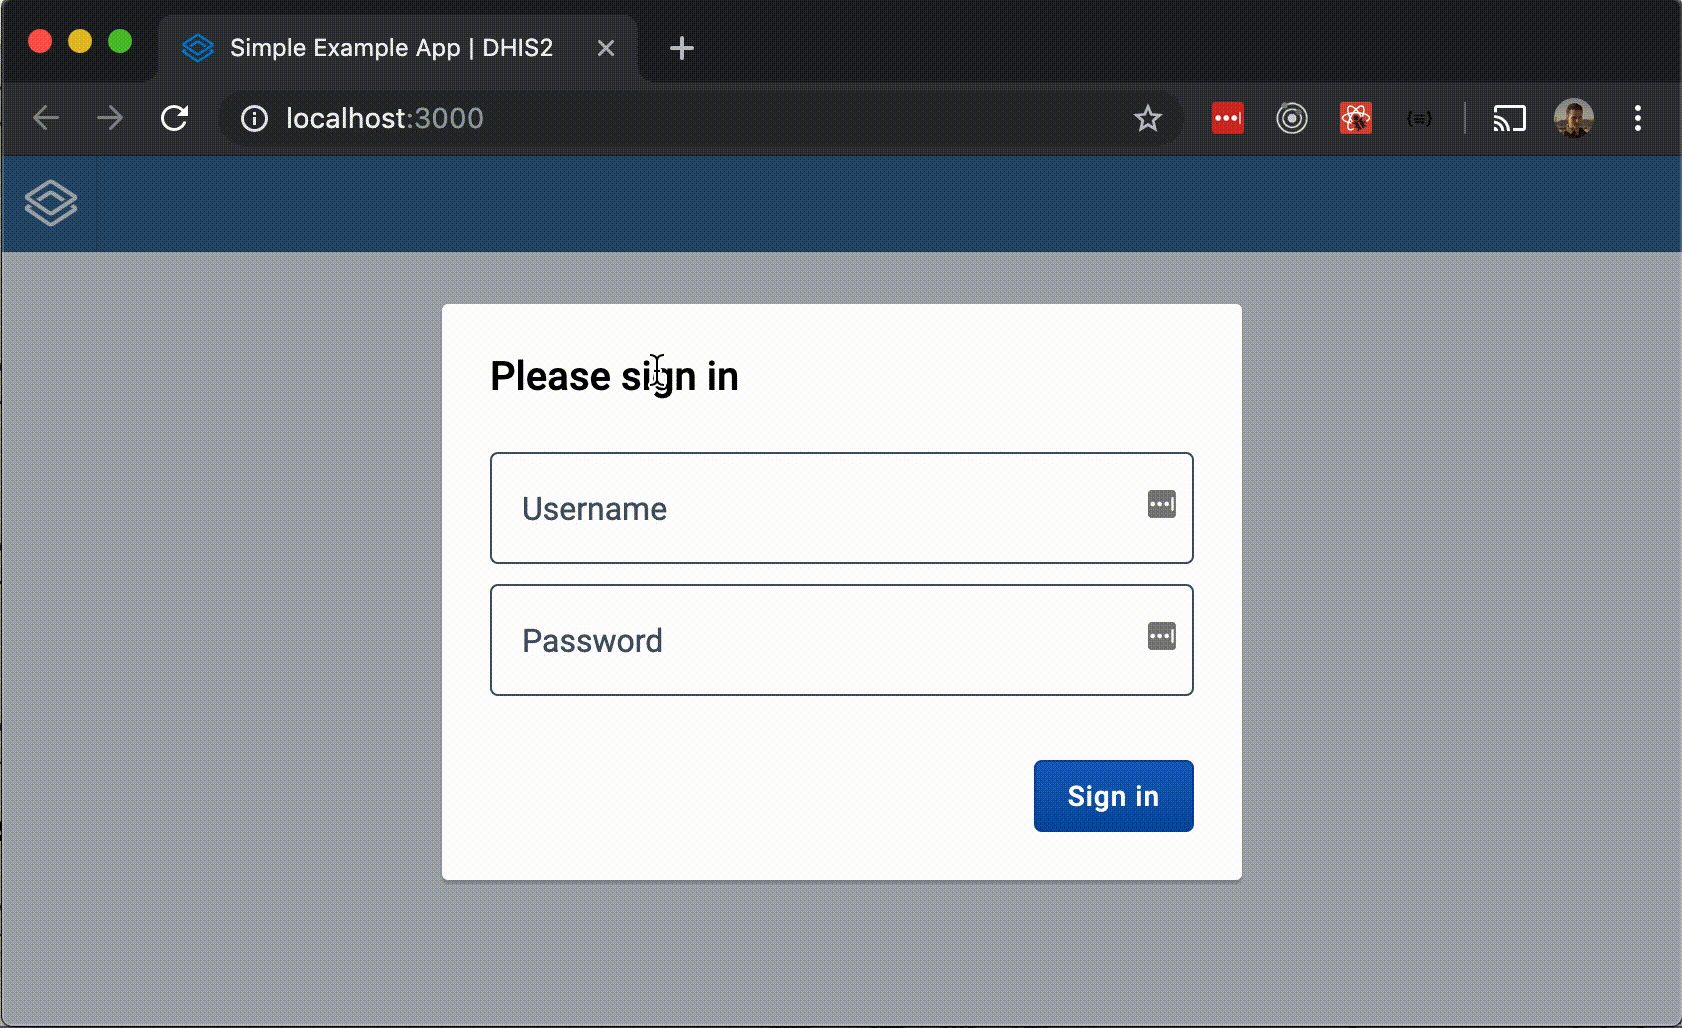The width and height of the screenshot is (1682, 1028).
Task: Bookmark the page via the star icon
Action: coord(1148,118)
